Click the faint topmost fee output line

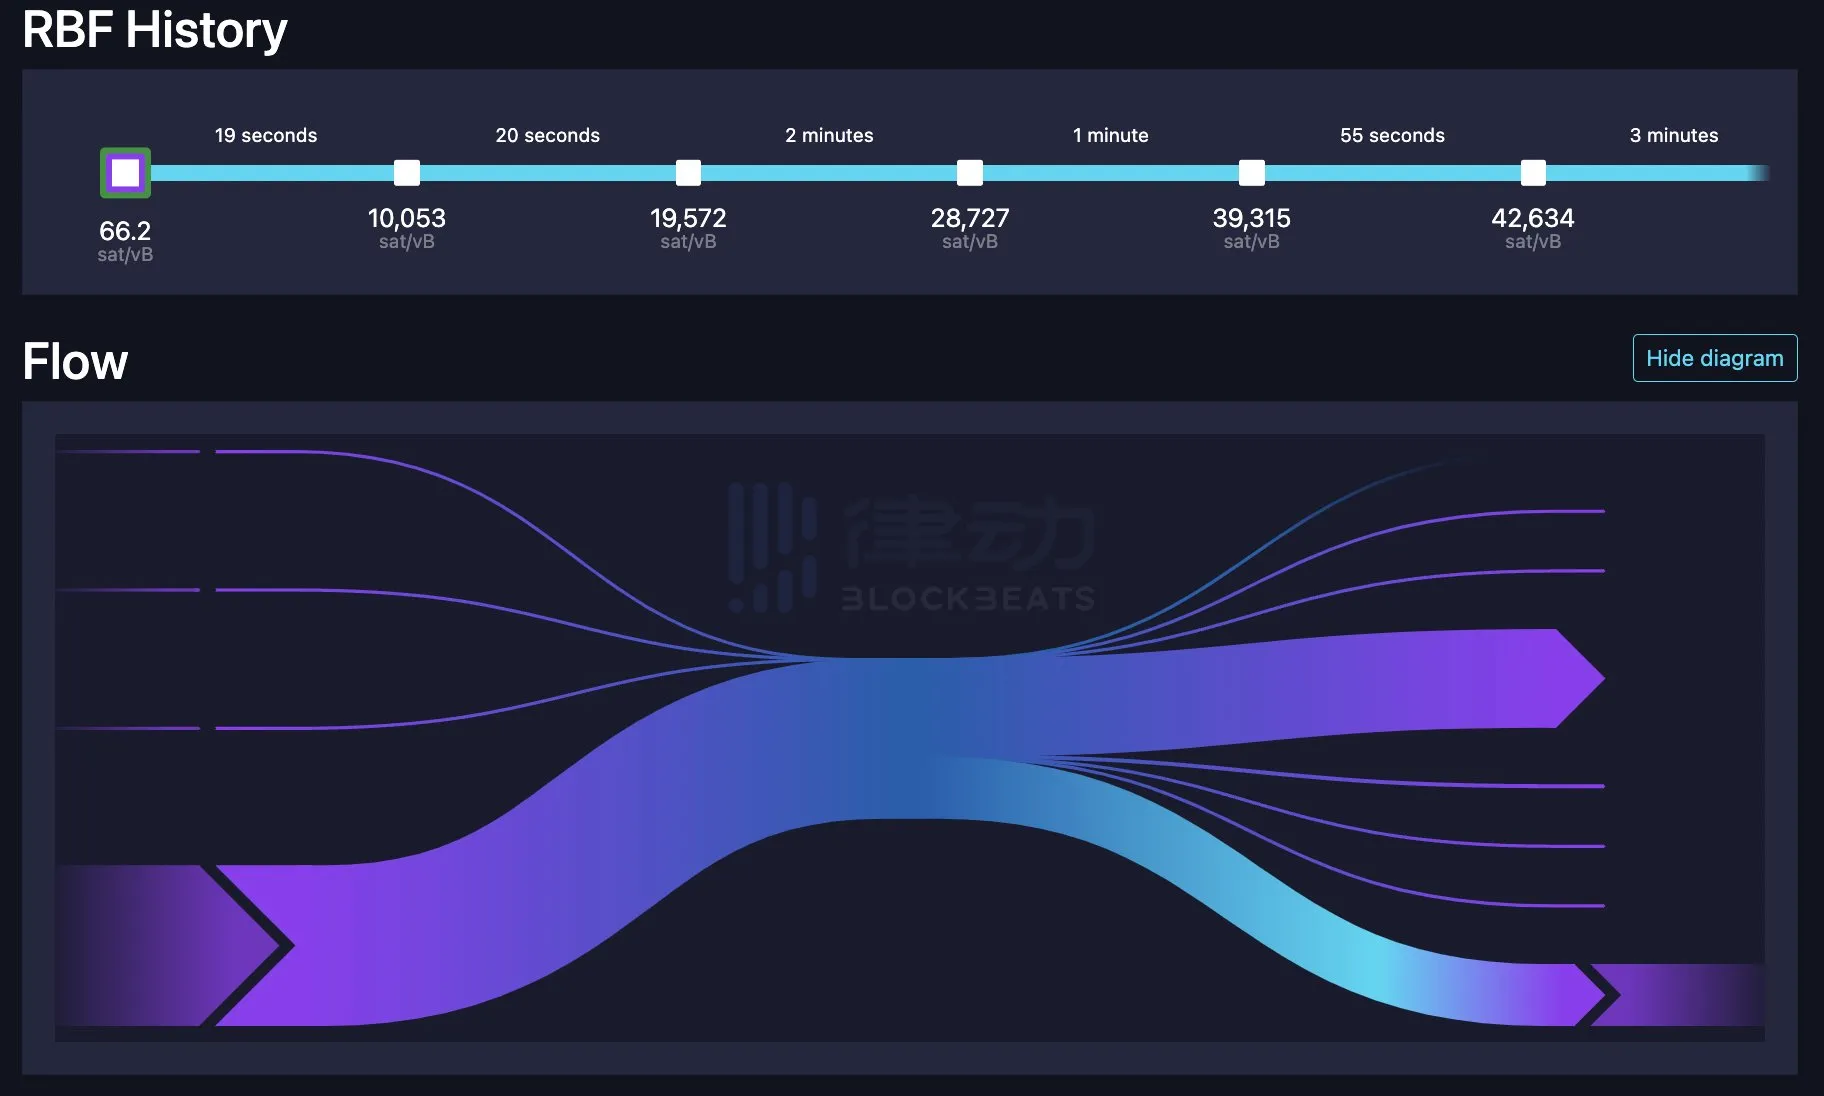[x=1380, y=479]
